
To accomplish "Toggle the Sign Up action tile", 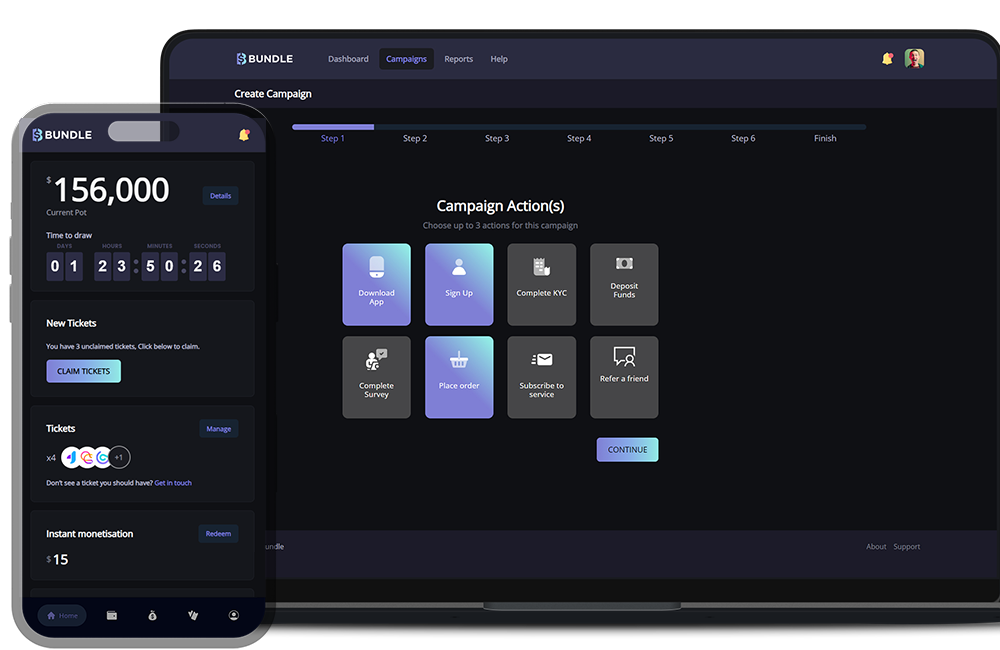I will [x=459, y=284].
